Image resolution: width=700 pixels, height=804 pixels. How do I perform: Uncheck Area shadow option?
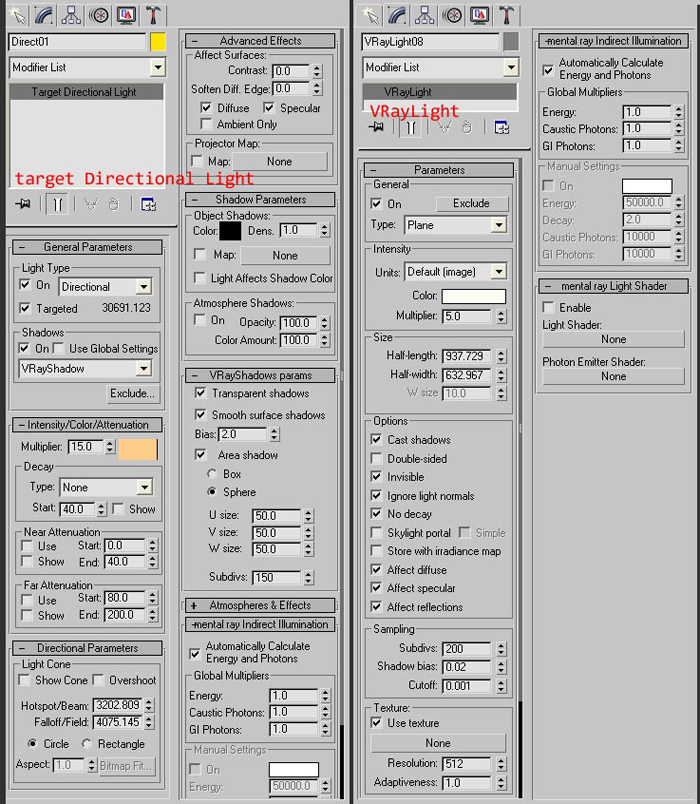click(x=201, y=455)
